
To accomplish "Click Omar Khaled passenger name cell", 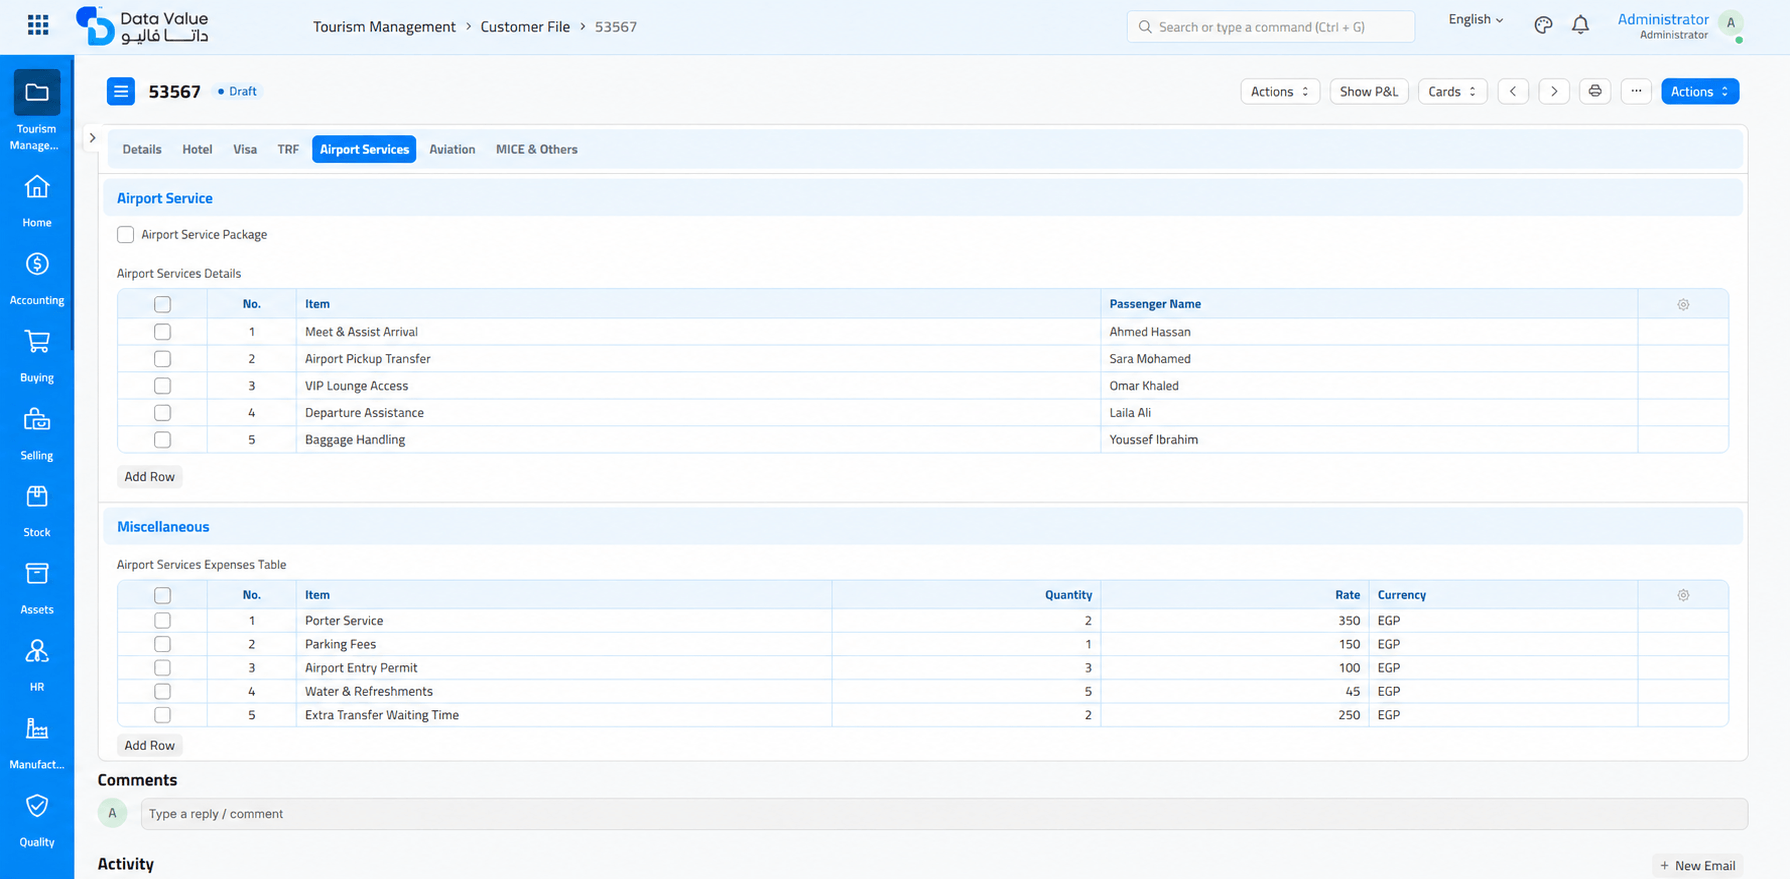I will tap(1369, 386).
